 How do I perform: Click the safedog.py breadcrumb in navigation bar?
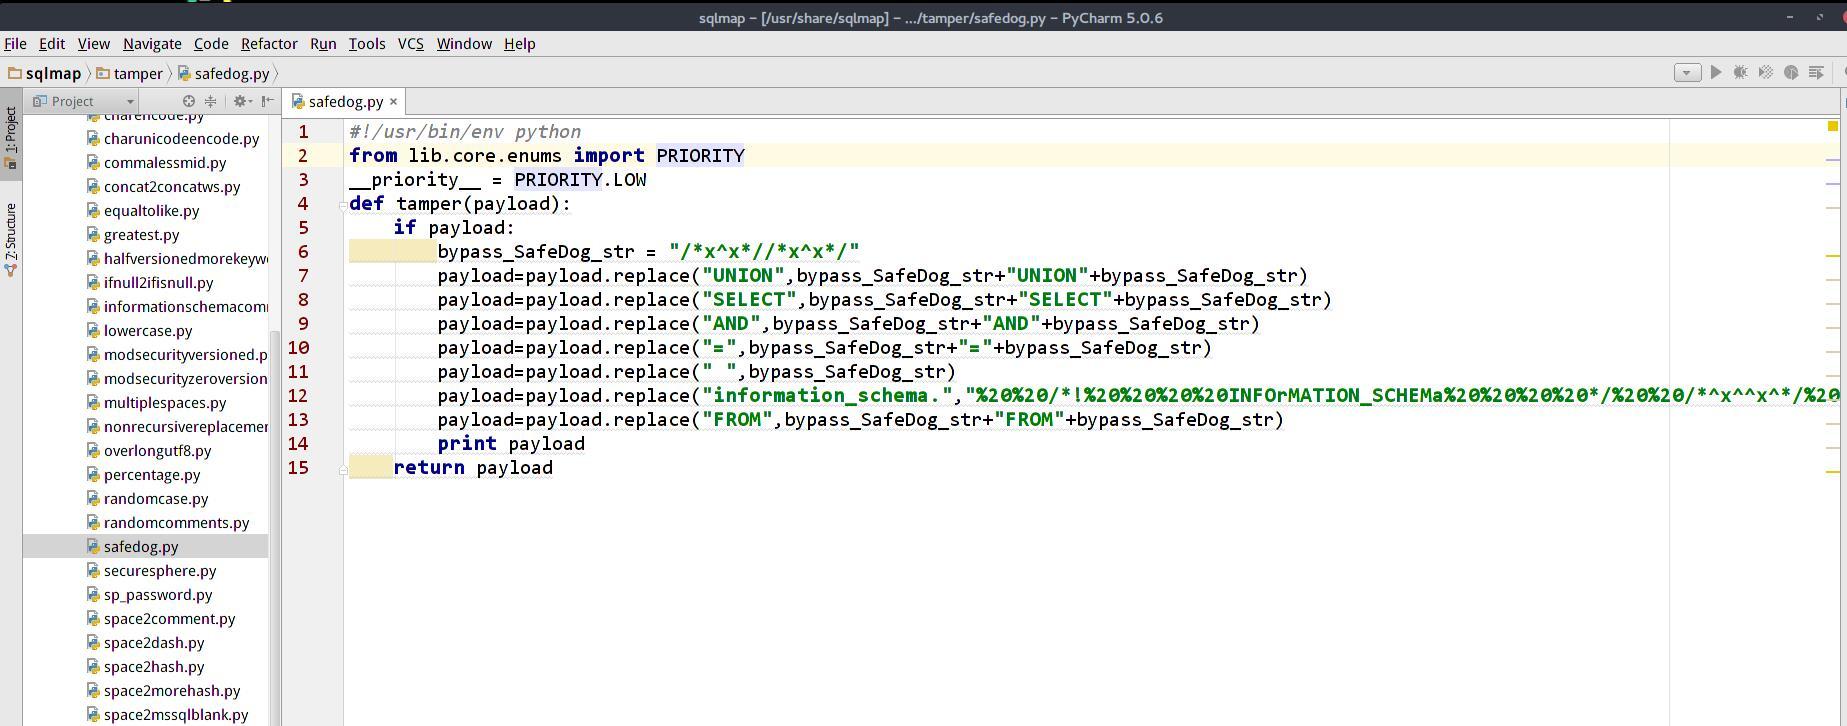(x=223, y=73)
